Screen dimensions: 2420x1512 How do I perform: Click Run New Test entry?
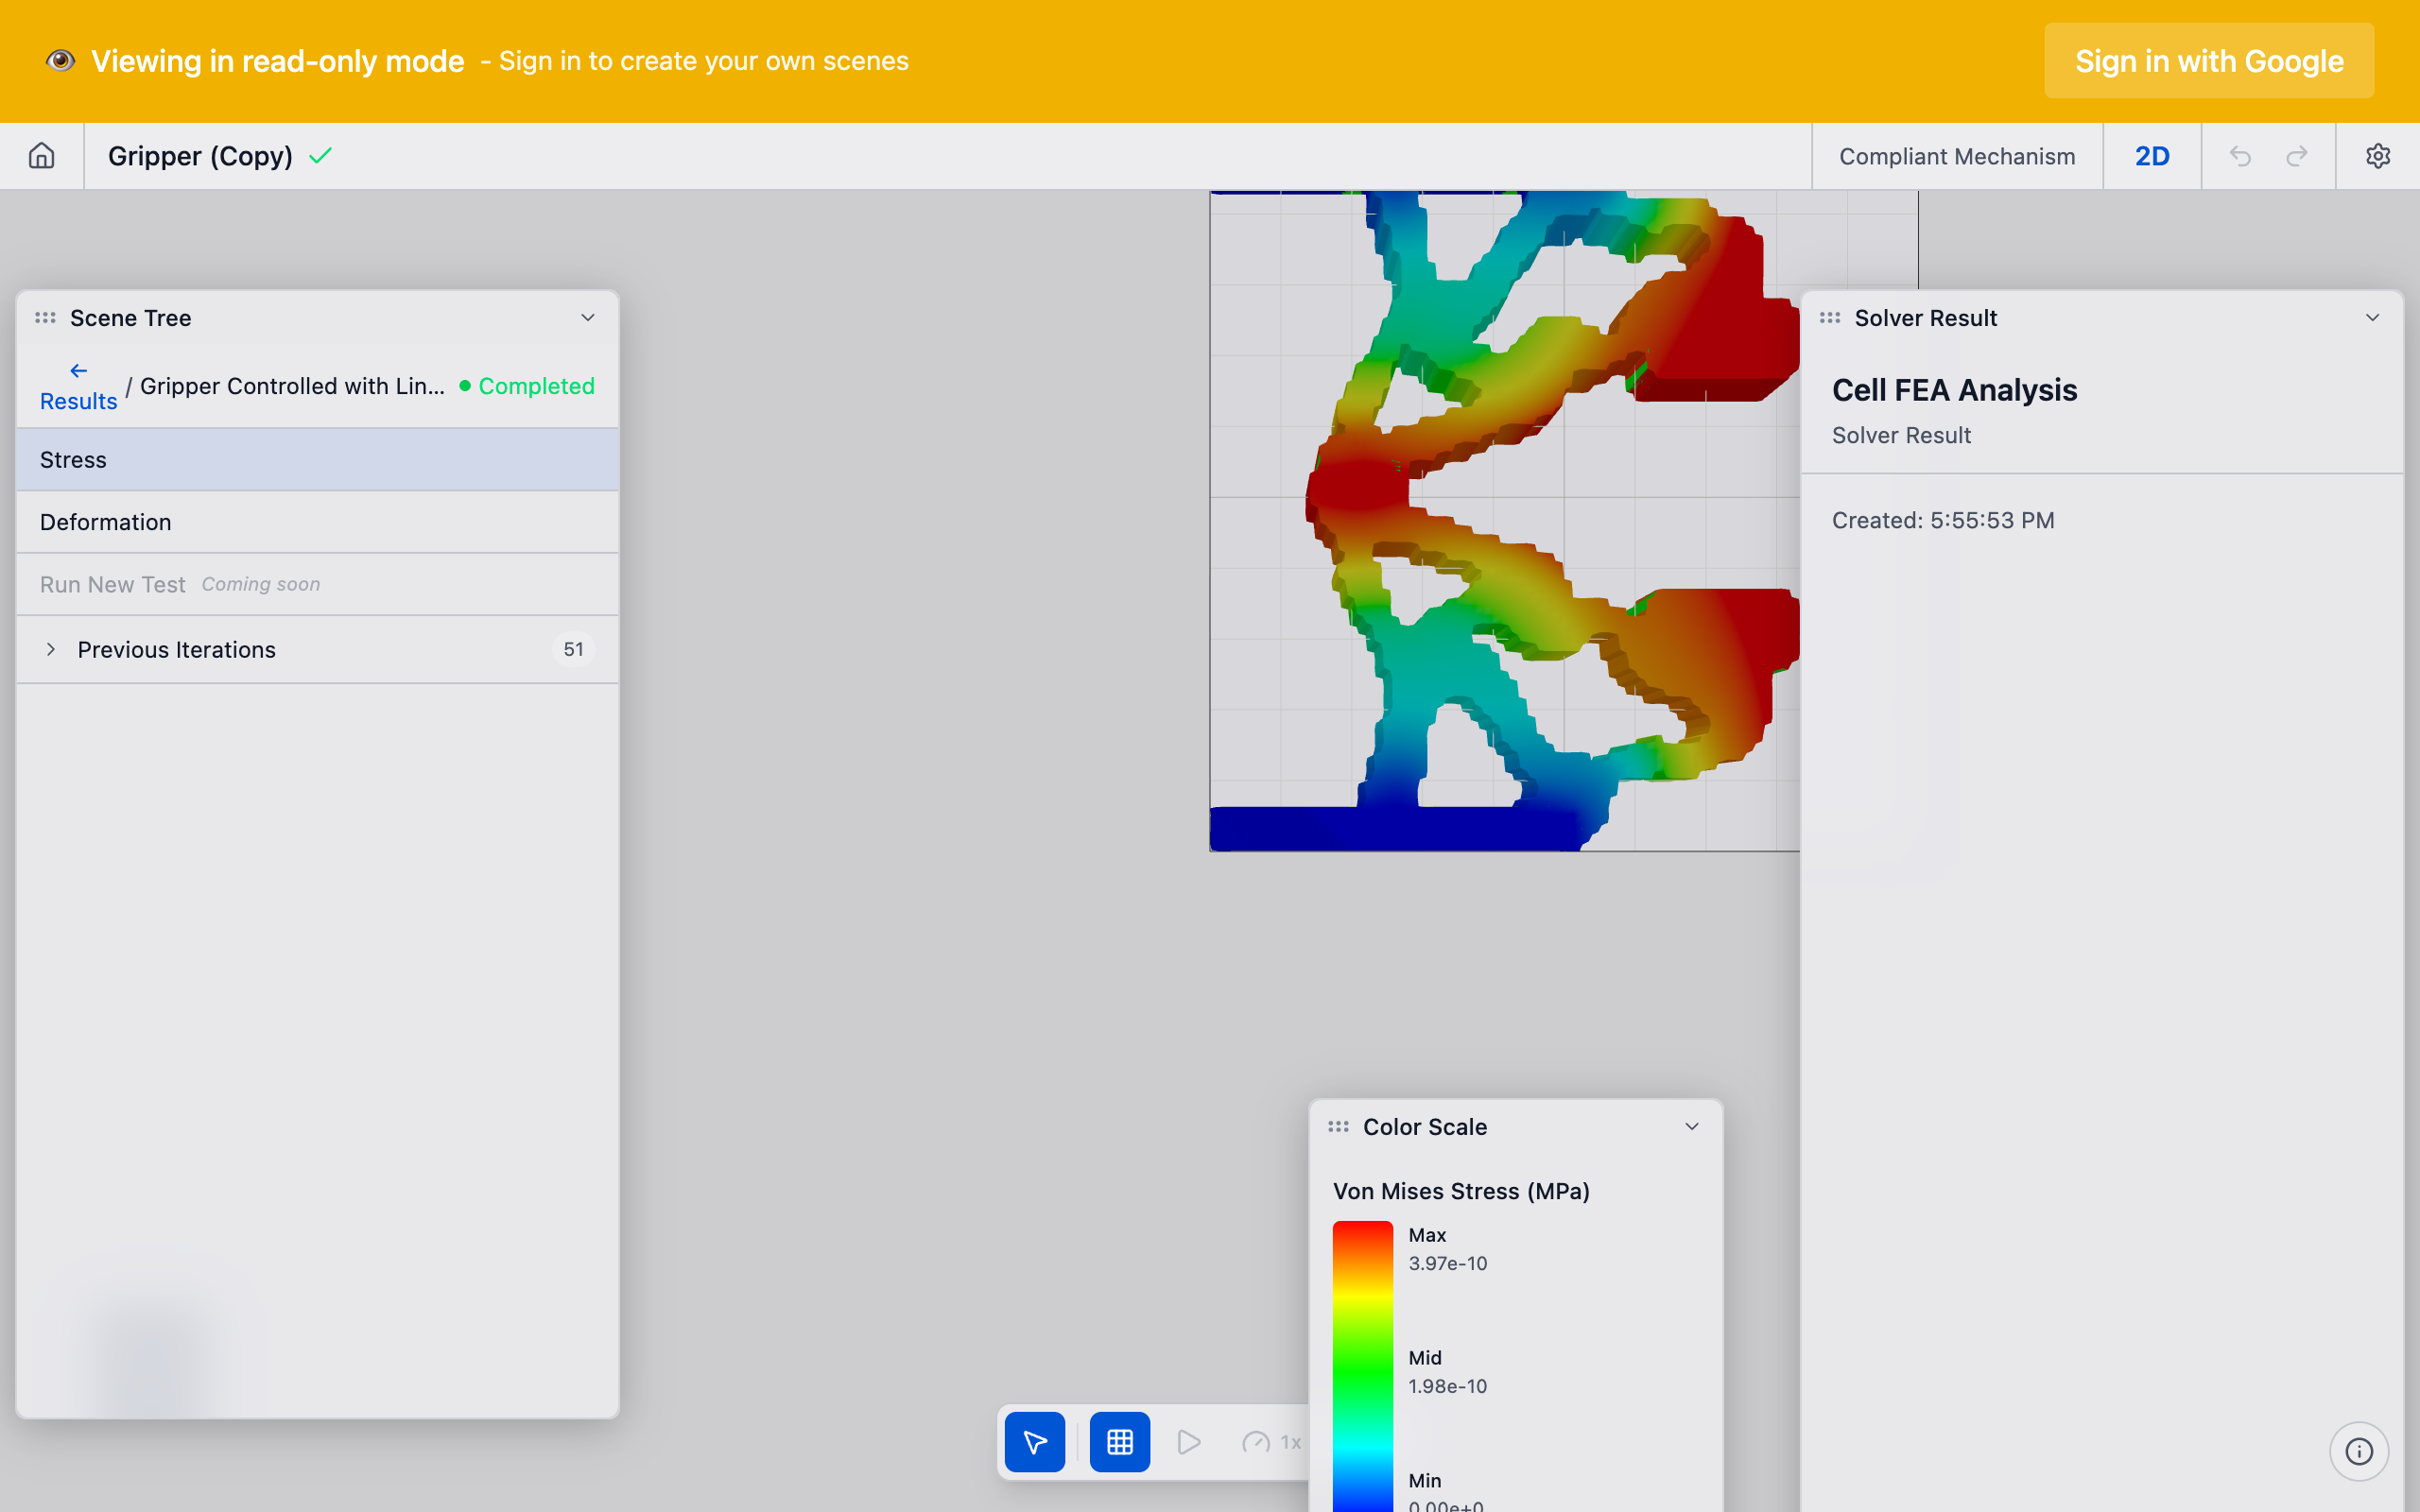coord(317,584)
